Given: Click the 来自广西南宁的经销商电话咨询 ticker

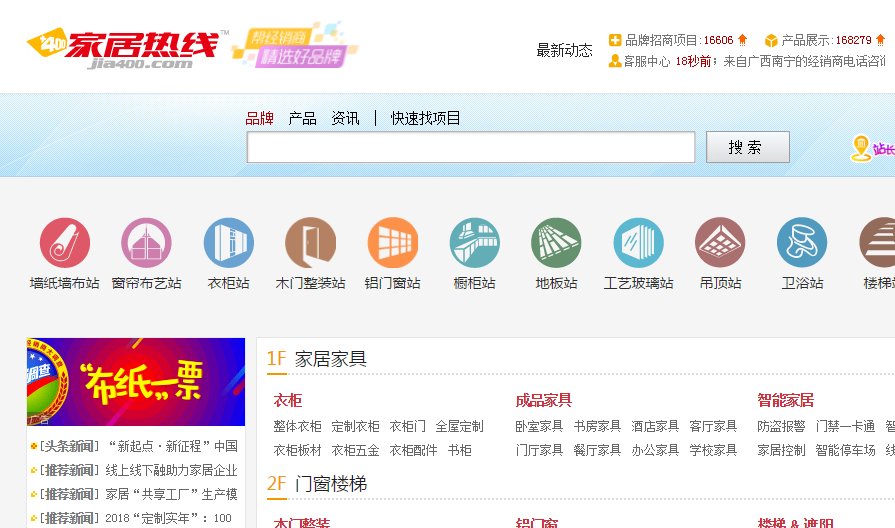Looking at the screenshot, I should coord(804,61).
